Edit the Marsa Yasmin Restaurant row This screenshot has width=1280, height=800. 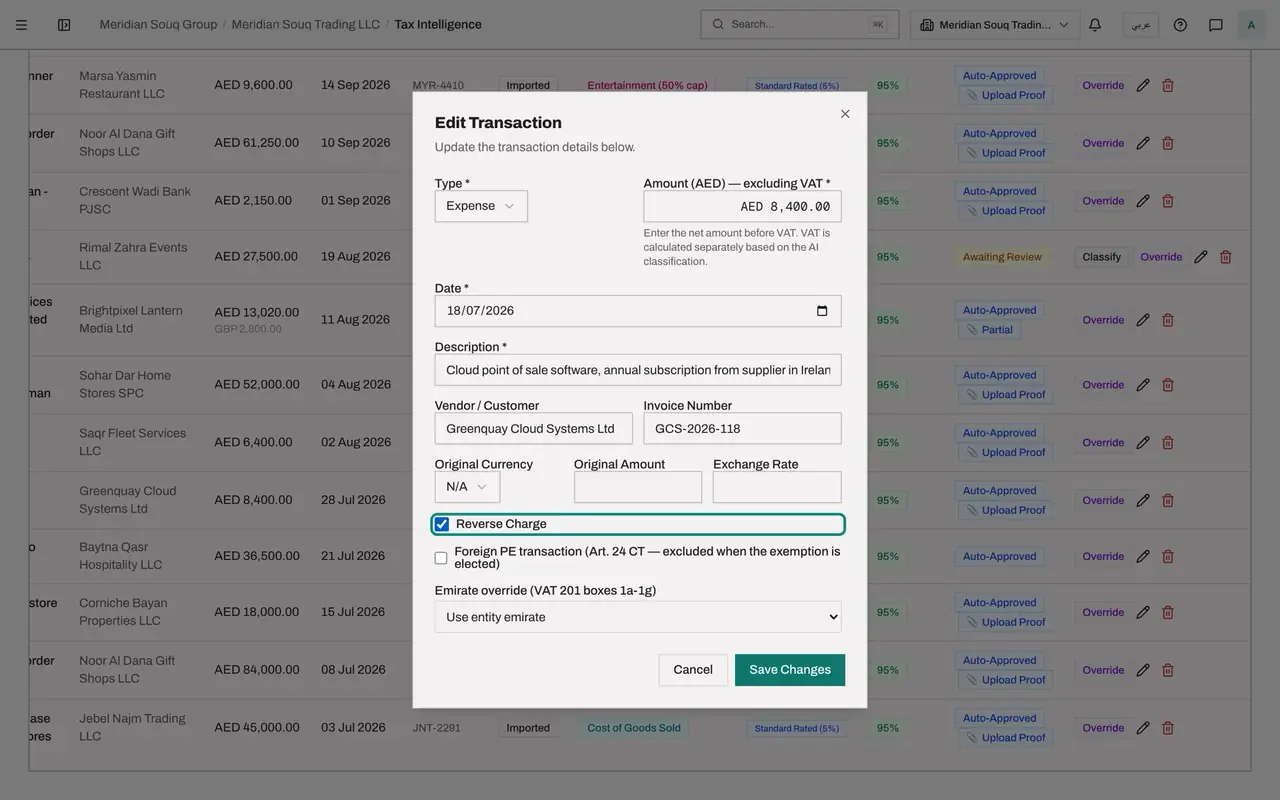click(x=1143, y=86)
